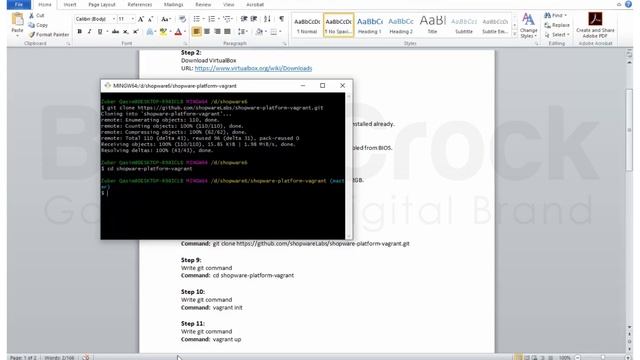The image size is (640, 360).
Task: Select Justify alignment
Action: click(227, 32)
